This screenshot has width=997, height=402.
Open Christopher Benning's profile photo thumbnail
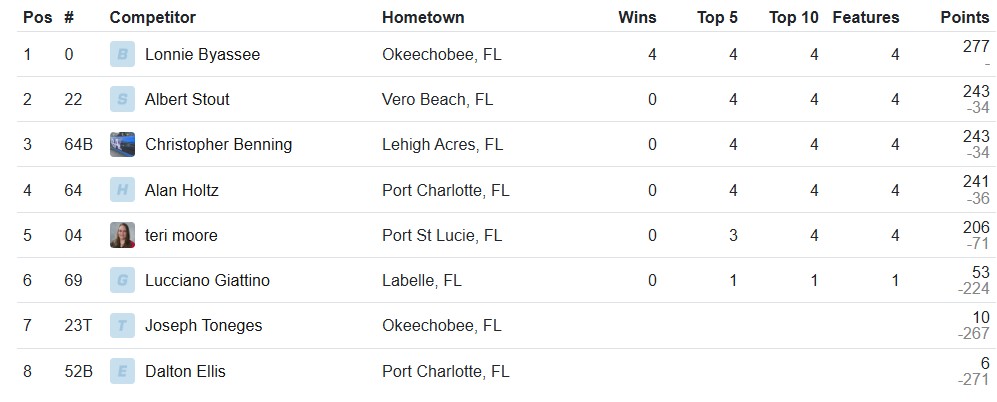[122, 144]
